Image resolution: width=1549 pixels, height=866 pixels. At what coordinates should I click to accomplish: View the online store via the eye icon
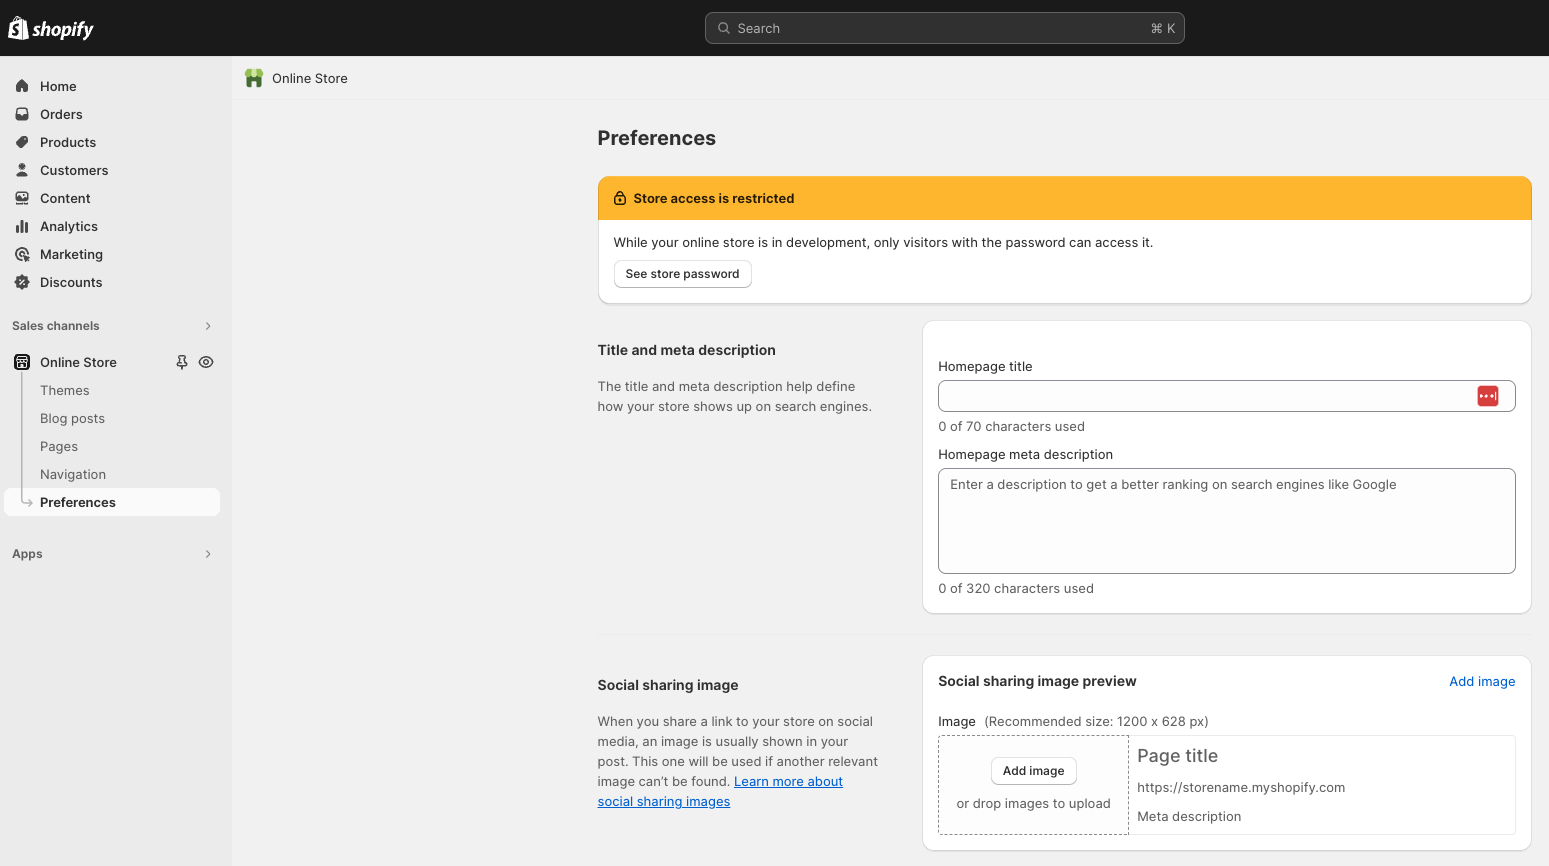206,362
